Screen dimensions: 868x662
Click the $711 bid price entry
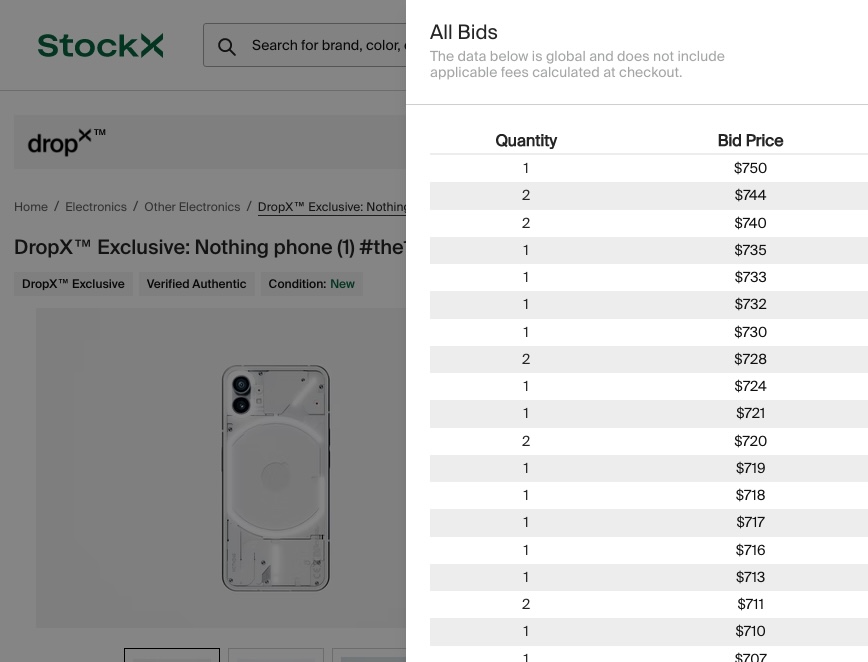750,604
